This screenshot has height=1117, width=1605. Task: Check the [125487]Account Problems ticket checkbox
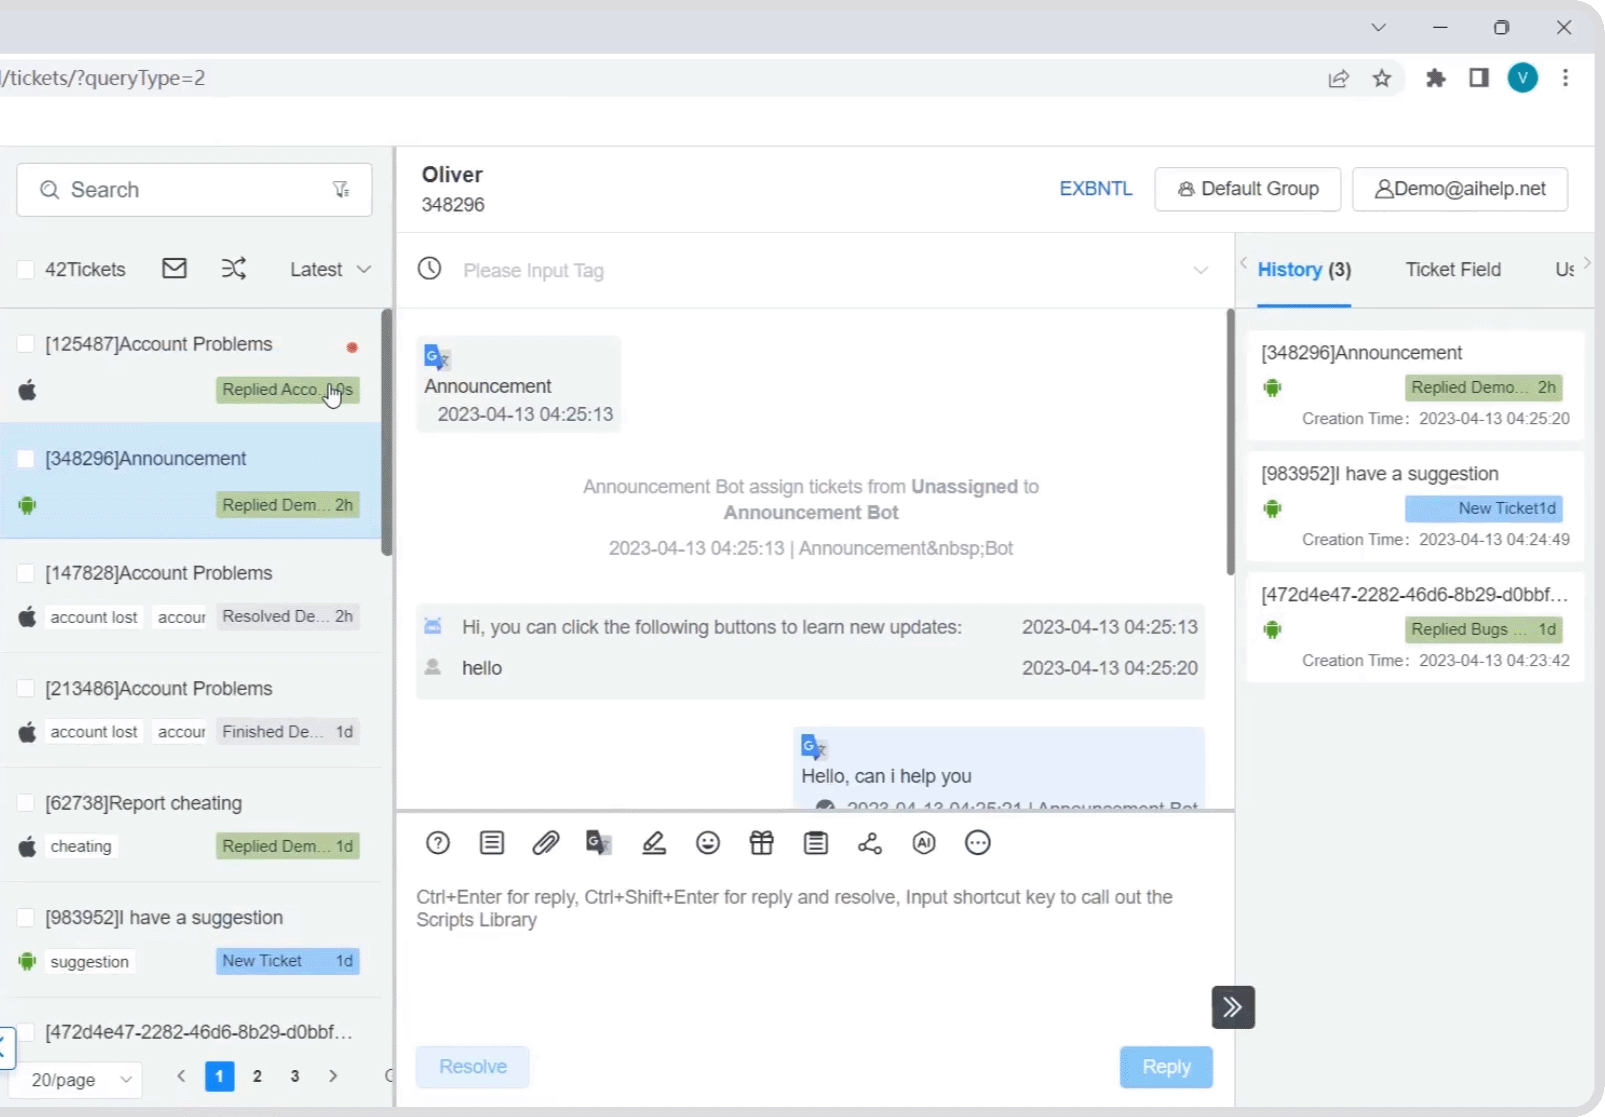coord(26,343)
